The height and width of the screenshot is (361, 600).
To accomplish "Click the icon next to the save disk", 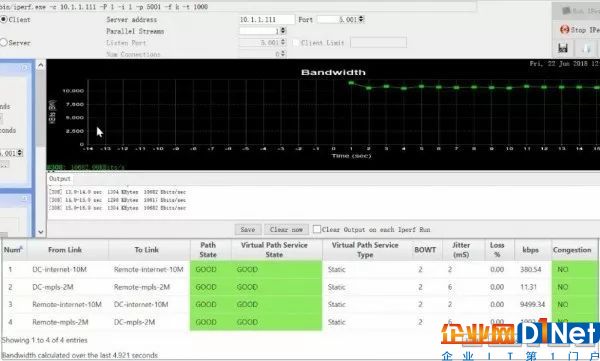I will click(586, 48).
